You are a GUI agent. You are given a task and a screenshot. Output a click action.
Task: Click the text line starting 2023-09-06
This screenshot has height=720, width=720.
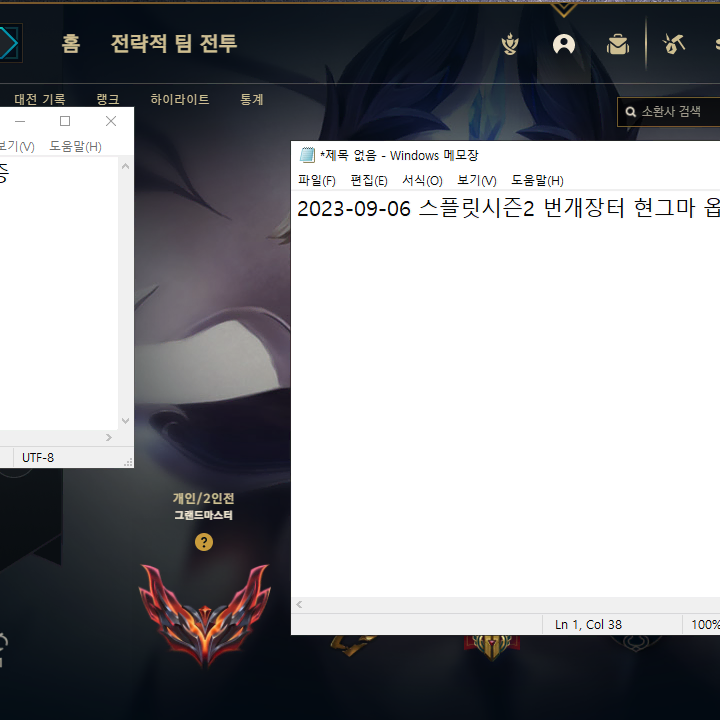pos(508,208)
